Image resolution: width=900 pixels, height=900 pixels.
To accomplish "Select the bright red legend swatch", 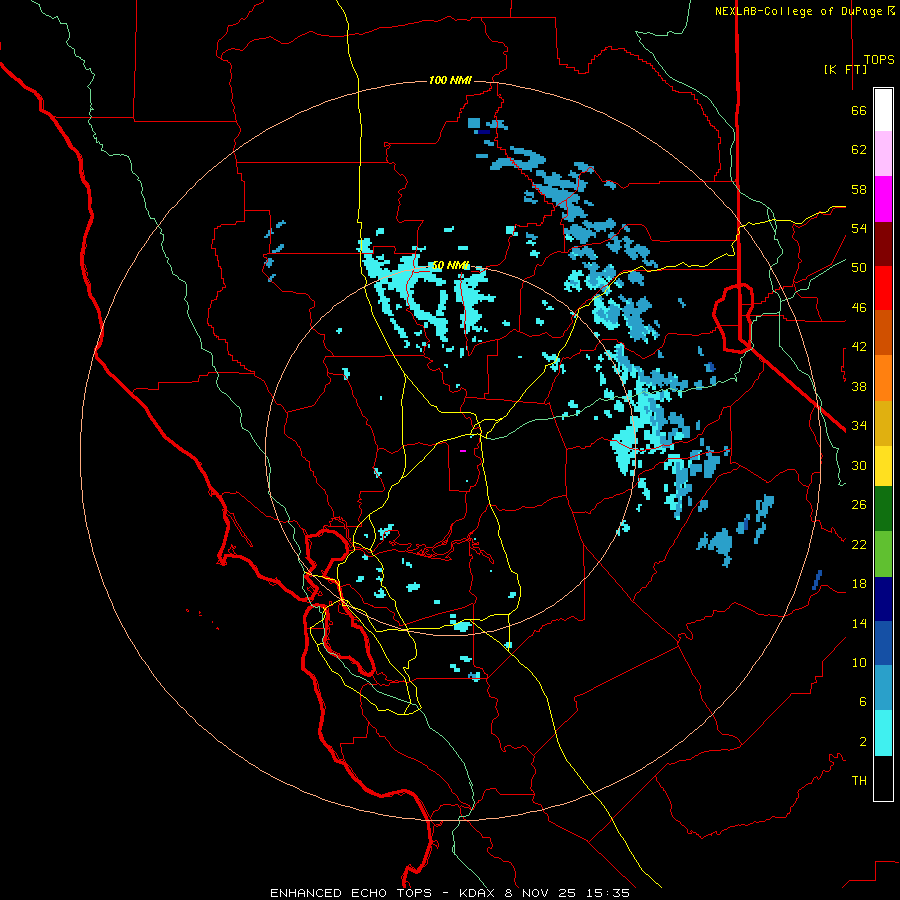I will [x=883, y=288].
